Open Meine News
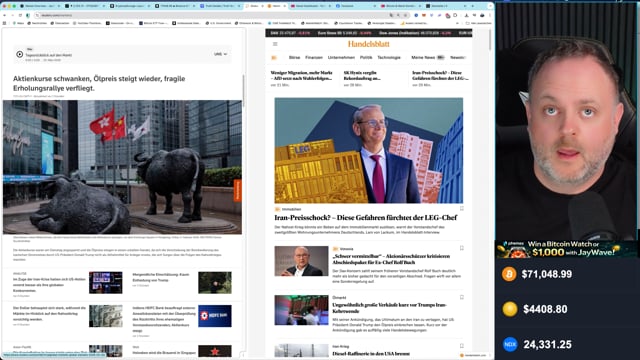Image resolution: width=640 pixels, height=360 pixels. 423,58
